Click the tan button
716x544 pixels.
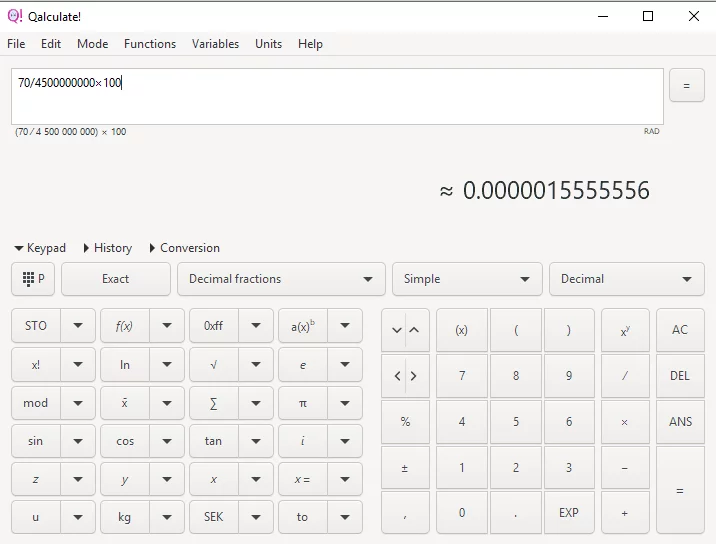click(x=213, y=441)
